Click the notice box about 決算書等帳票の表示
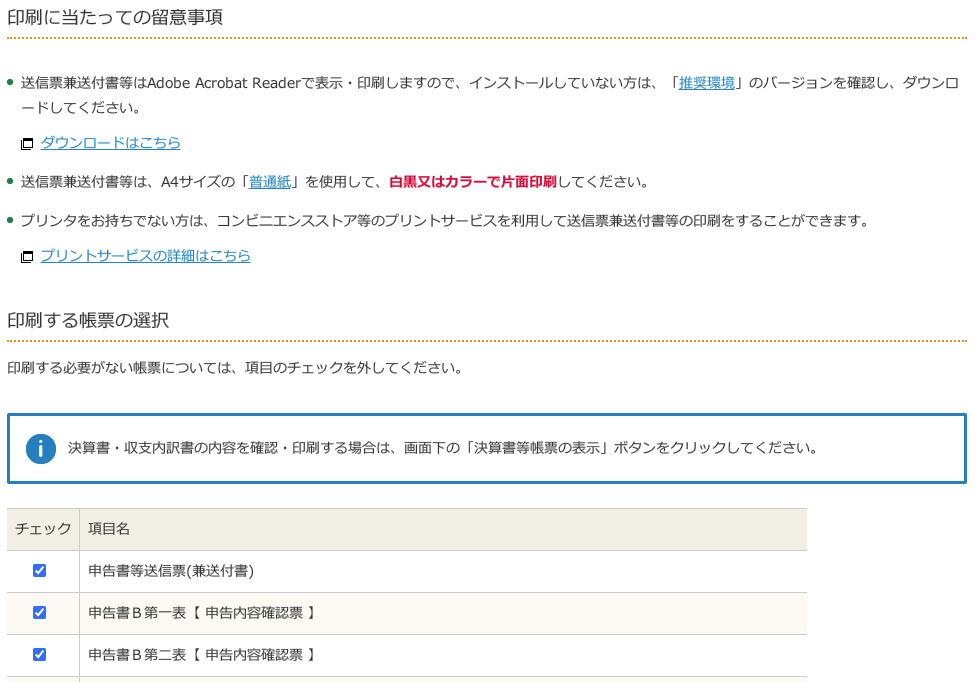This screenshot has height=682, width=975. (x=487, y=448)
